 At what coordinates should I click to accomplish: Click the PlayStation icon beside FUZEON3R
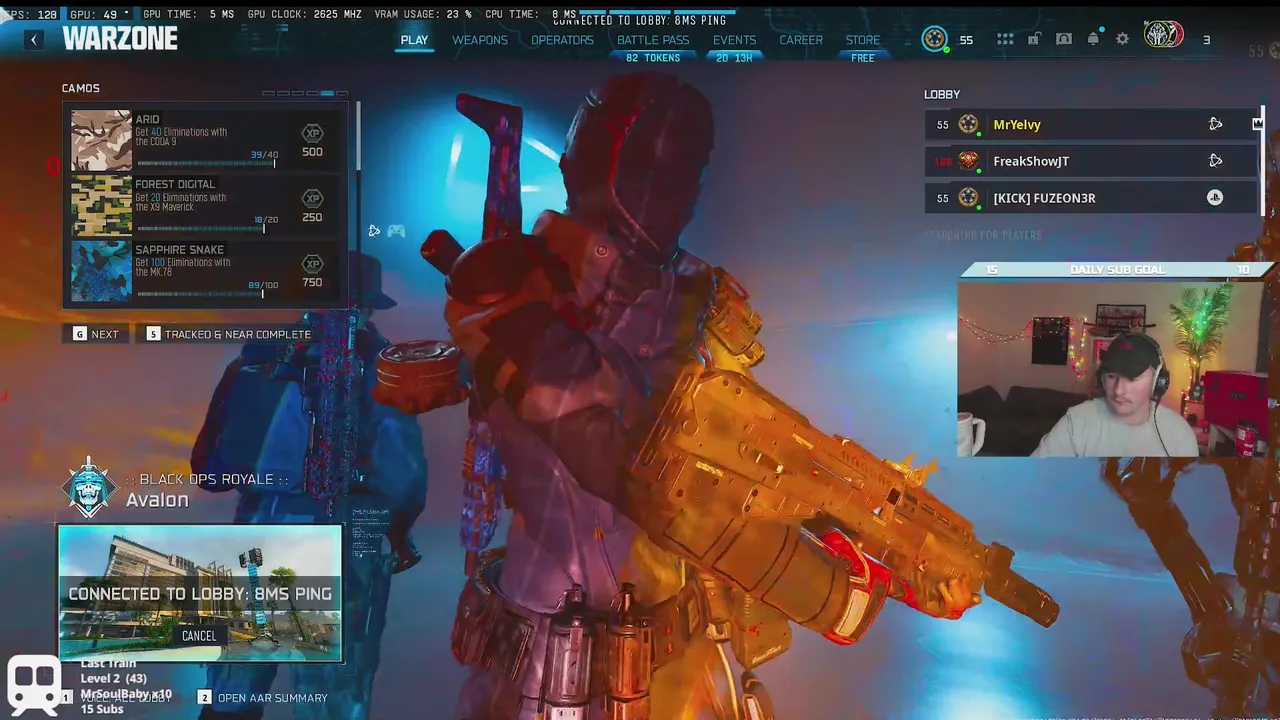coord(1215,198)
